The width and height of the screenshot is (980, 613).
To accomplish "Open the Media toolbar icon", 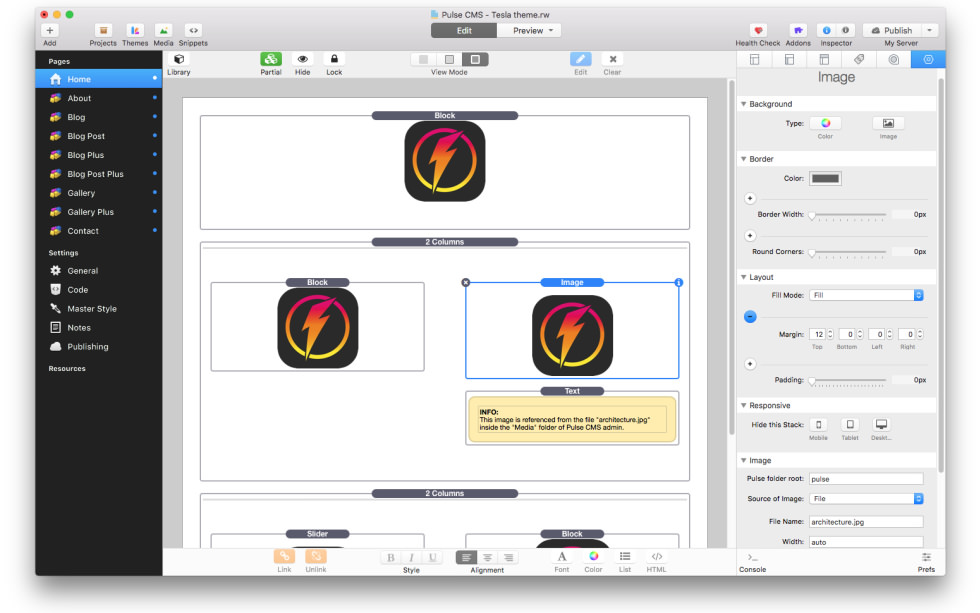I will point(163,30).
